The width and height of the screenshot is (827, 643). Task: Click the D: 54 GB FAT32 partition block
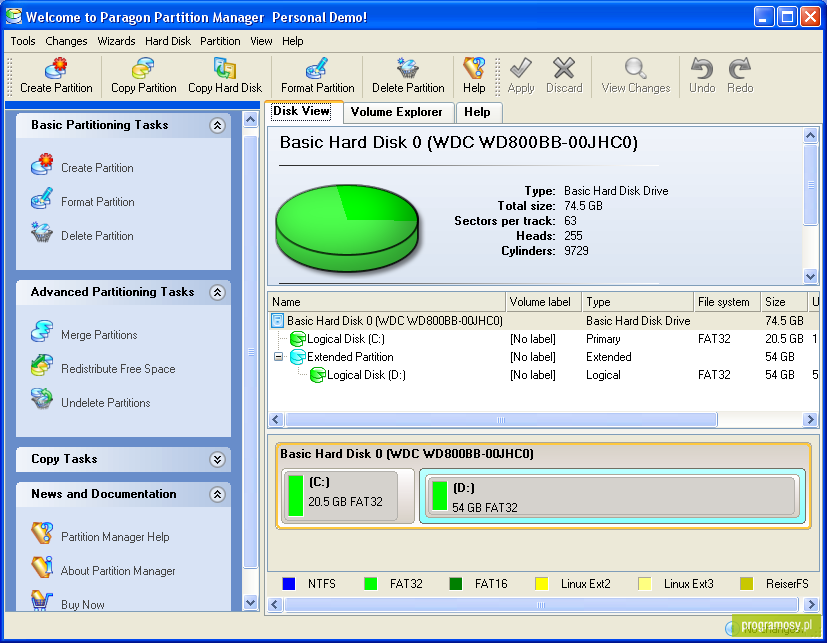pos(610,496)
